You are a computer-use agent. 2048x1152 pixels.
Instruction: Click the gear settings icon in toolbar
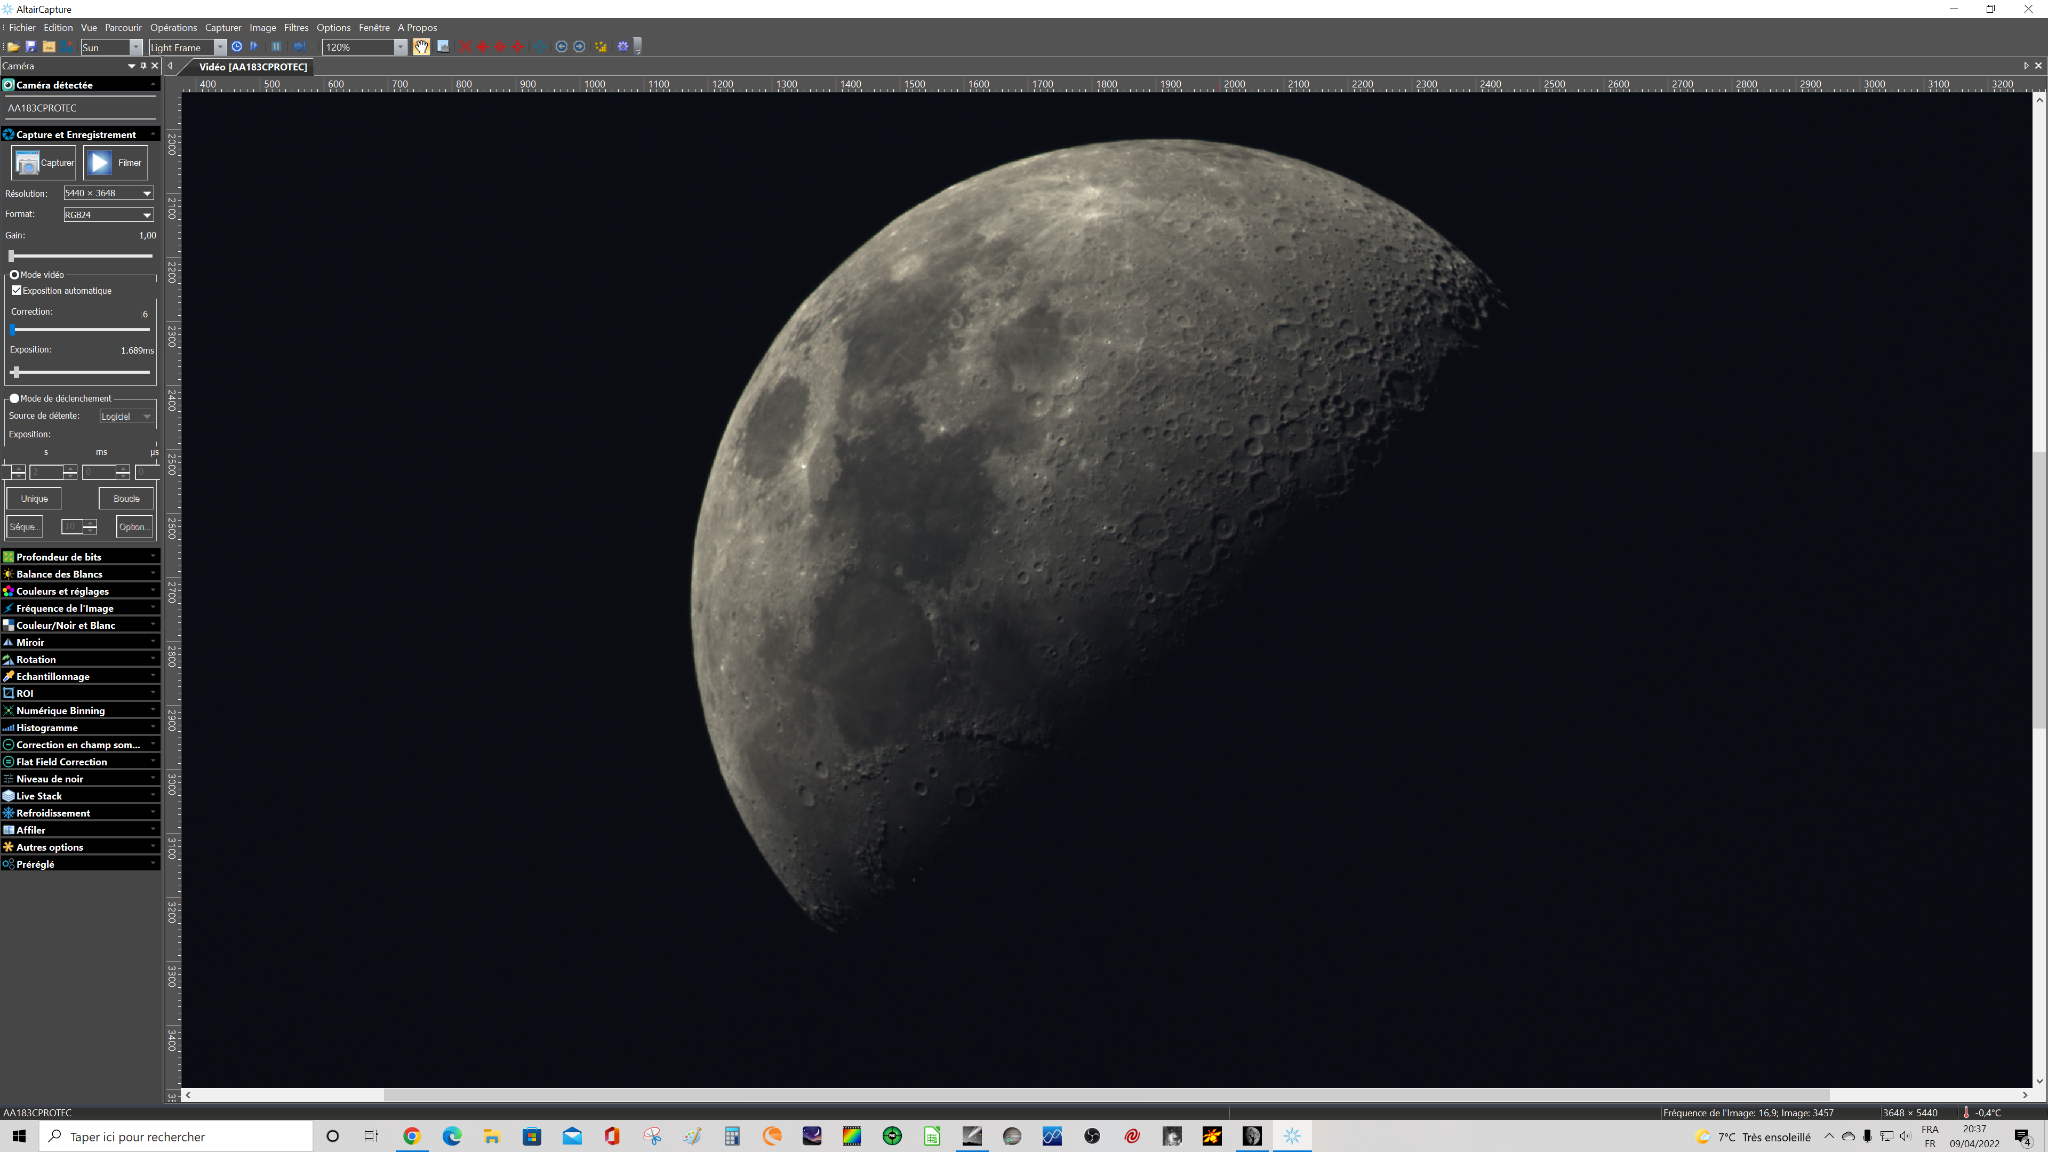pos(622,47)
